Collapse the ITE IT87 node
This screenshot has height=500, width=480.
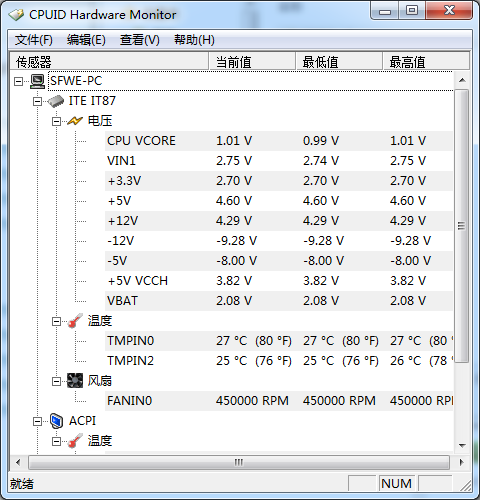[38, 101]
